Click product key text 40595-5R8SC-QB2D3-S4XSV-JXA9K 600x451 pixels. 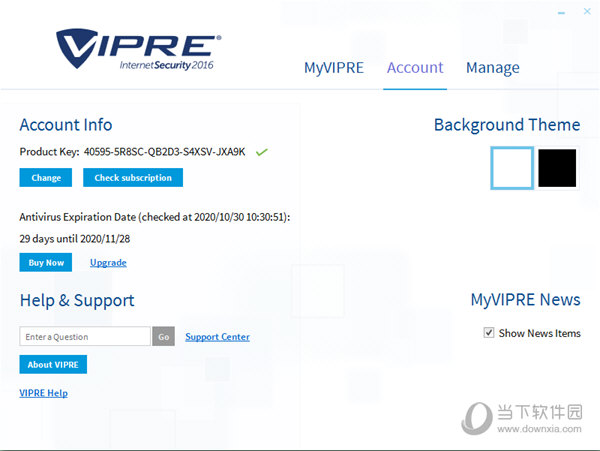click(x=165, y=152)
